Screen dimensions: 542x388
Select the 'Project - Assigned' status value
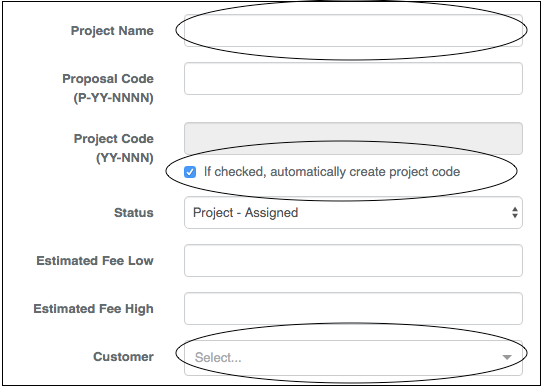[x=245, y=212]
